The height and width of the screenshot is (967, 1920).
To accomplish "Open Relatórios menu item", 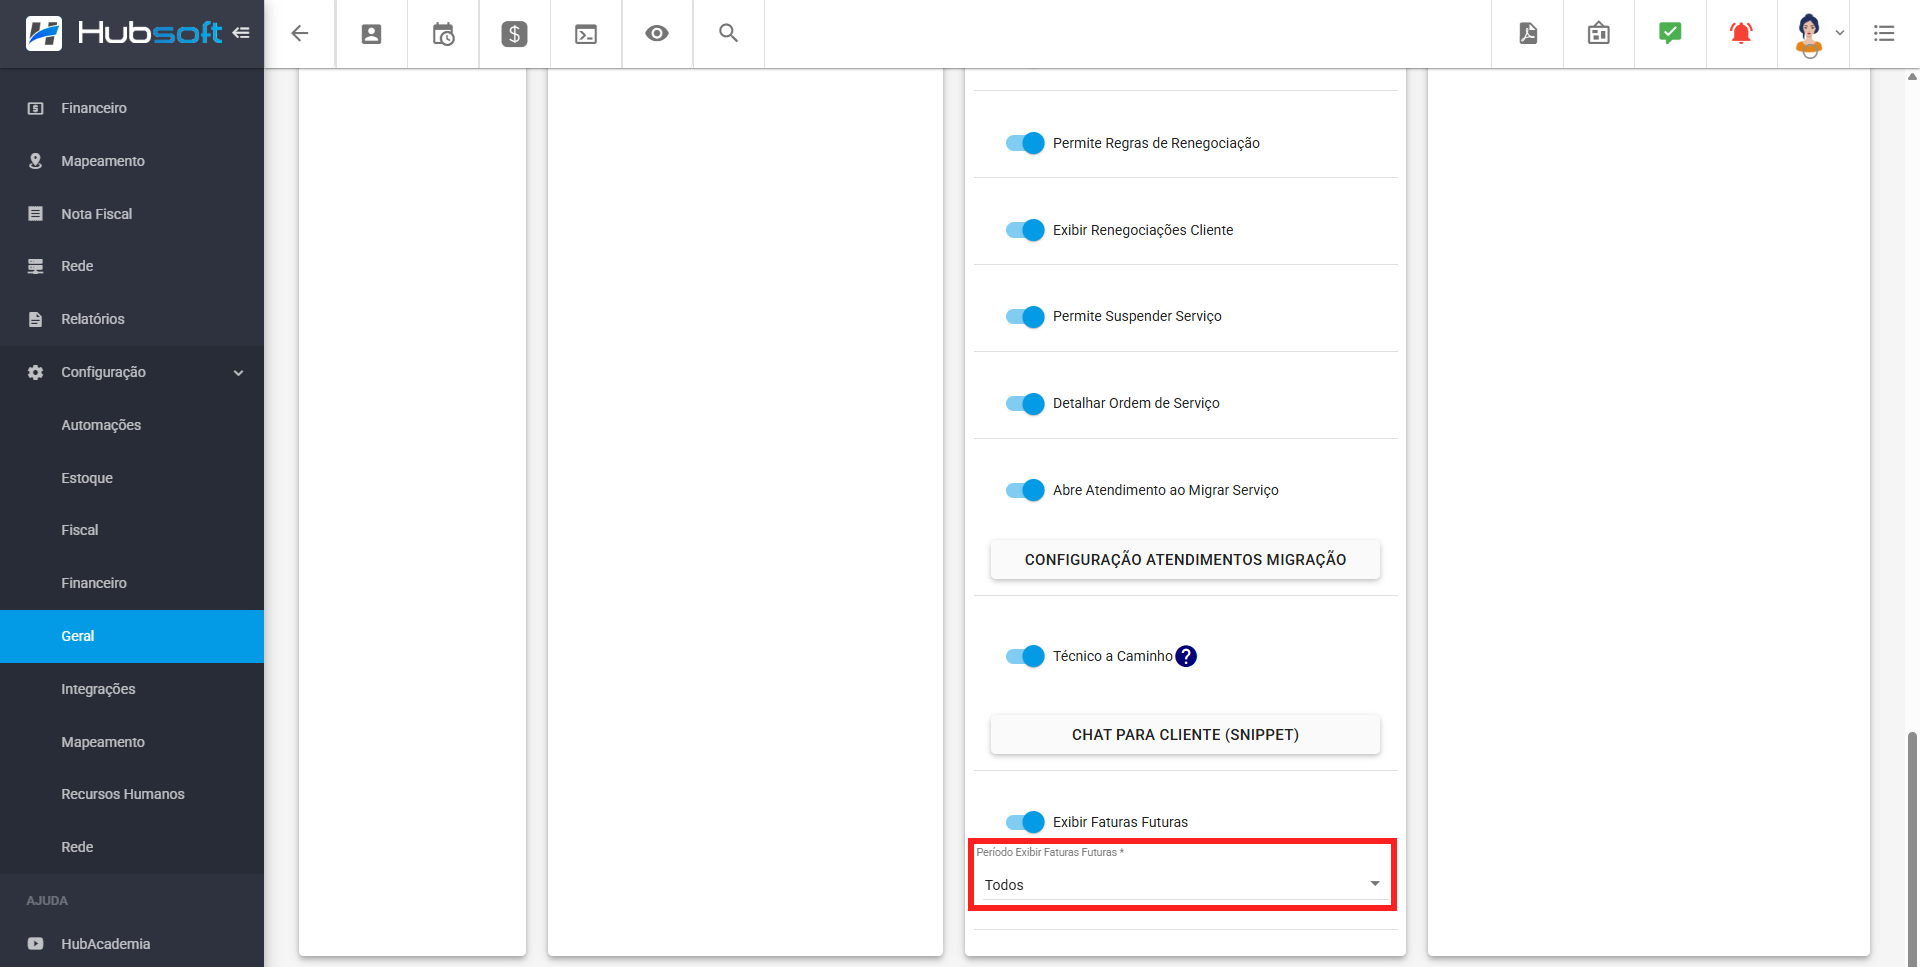I will tap(132, 319).
